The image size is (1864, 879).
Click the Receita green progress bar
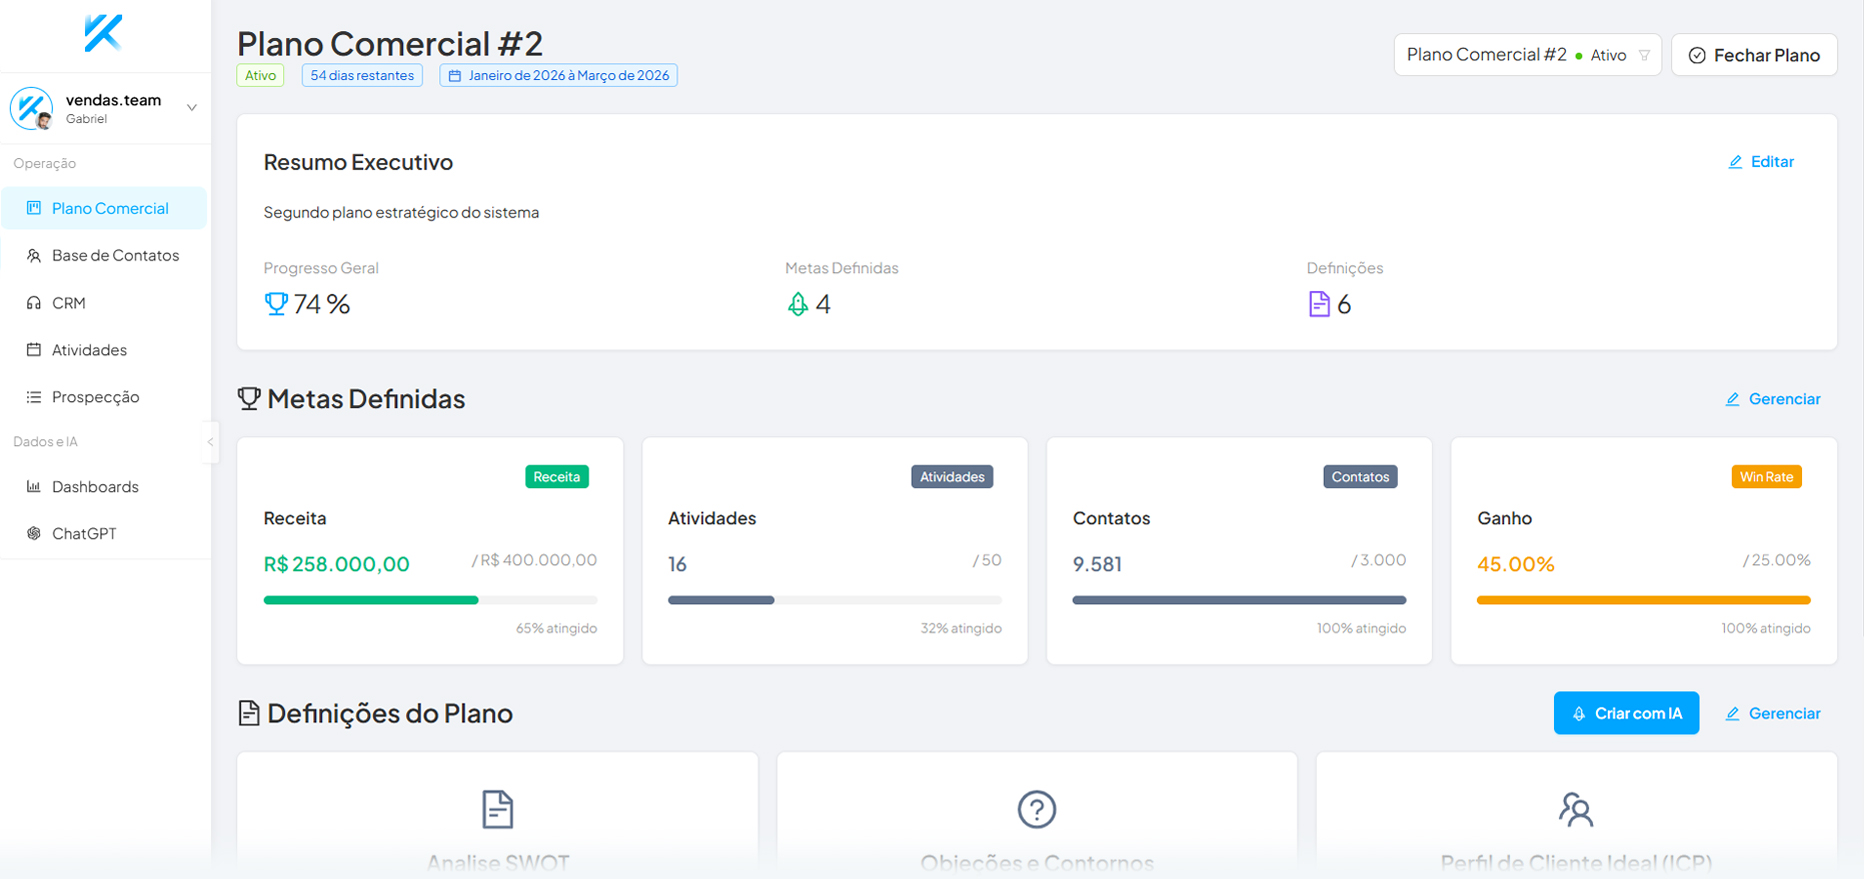pyautogui.click(x=371, y=600)
